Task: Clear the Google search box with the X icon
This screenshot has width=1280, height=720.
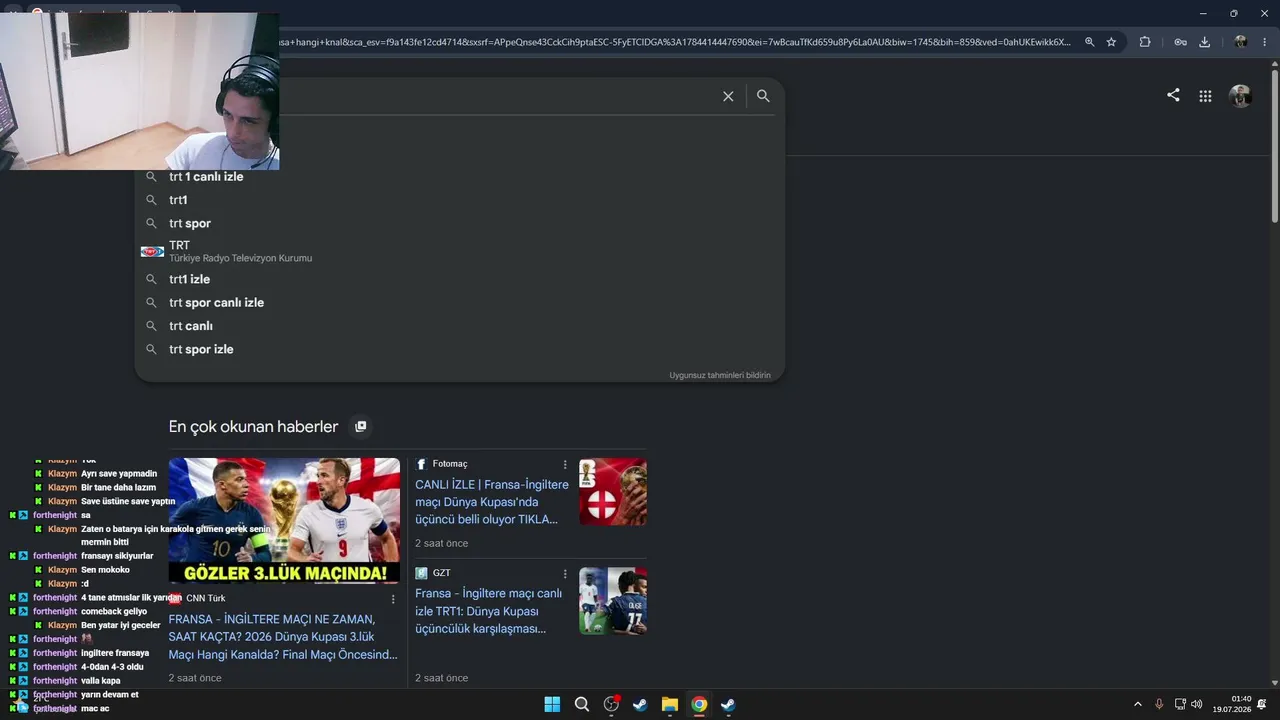Action: [x=728, y=96]
